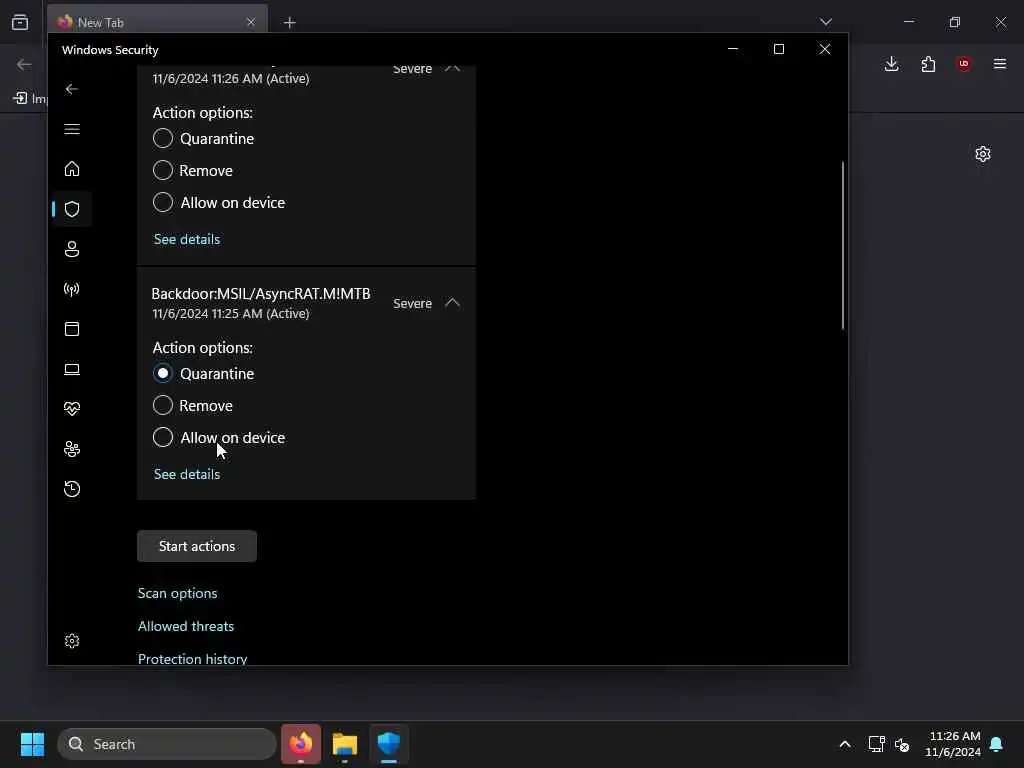The height and width of the screenshot is (768, 1024).
Task: Open a new Firefox tab
Action: pos(289,23)
